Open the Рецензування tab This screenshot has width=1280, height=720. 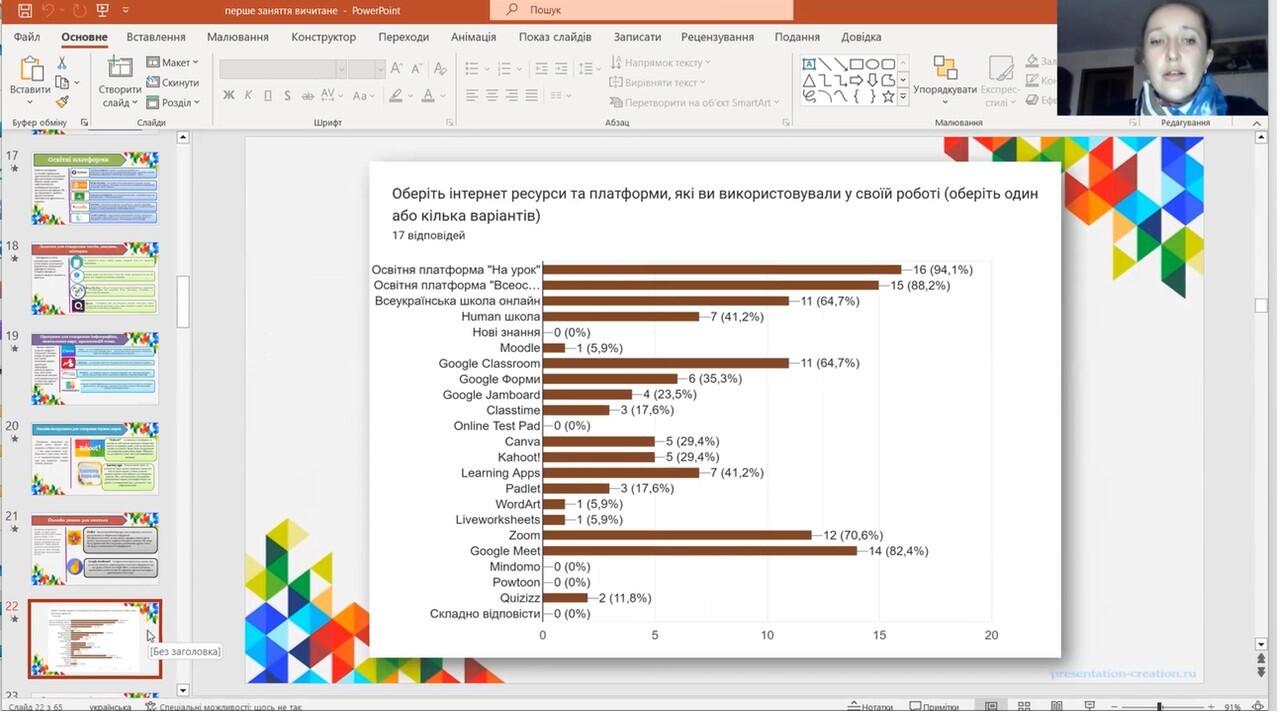tap(717, 37)
